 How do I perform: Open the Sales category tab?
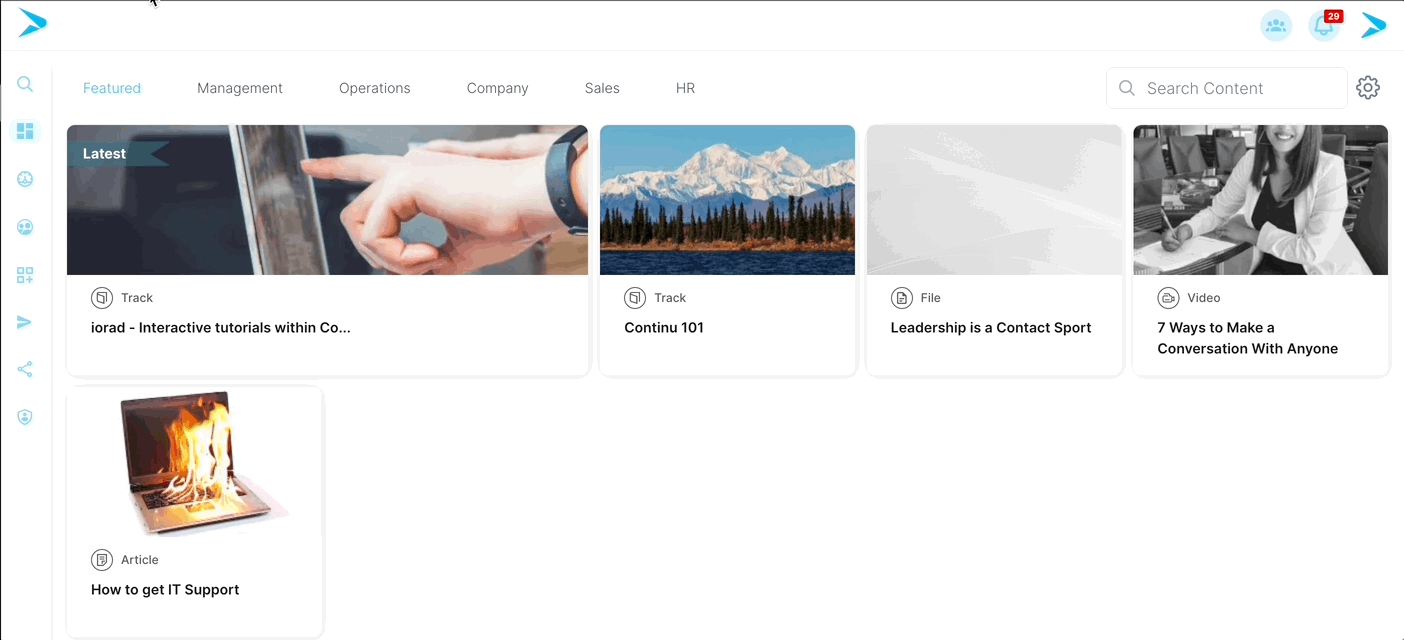602,88
